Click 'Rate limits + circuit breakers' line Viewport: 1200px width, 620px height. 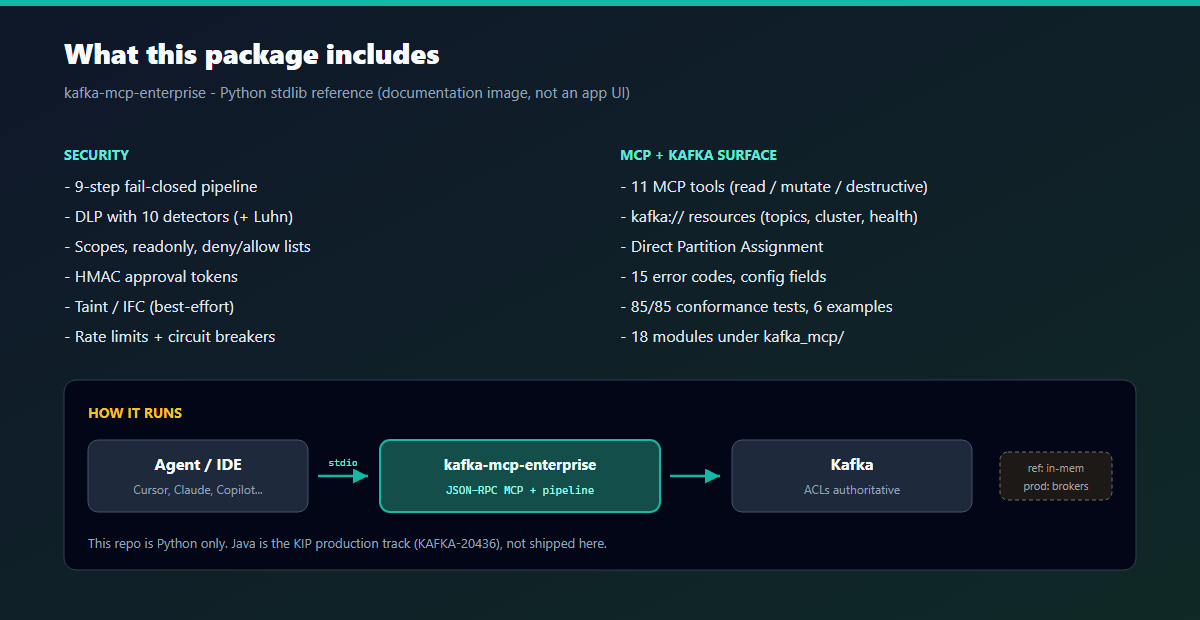pyautogui.click(x=169, y=337)
